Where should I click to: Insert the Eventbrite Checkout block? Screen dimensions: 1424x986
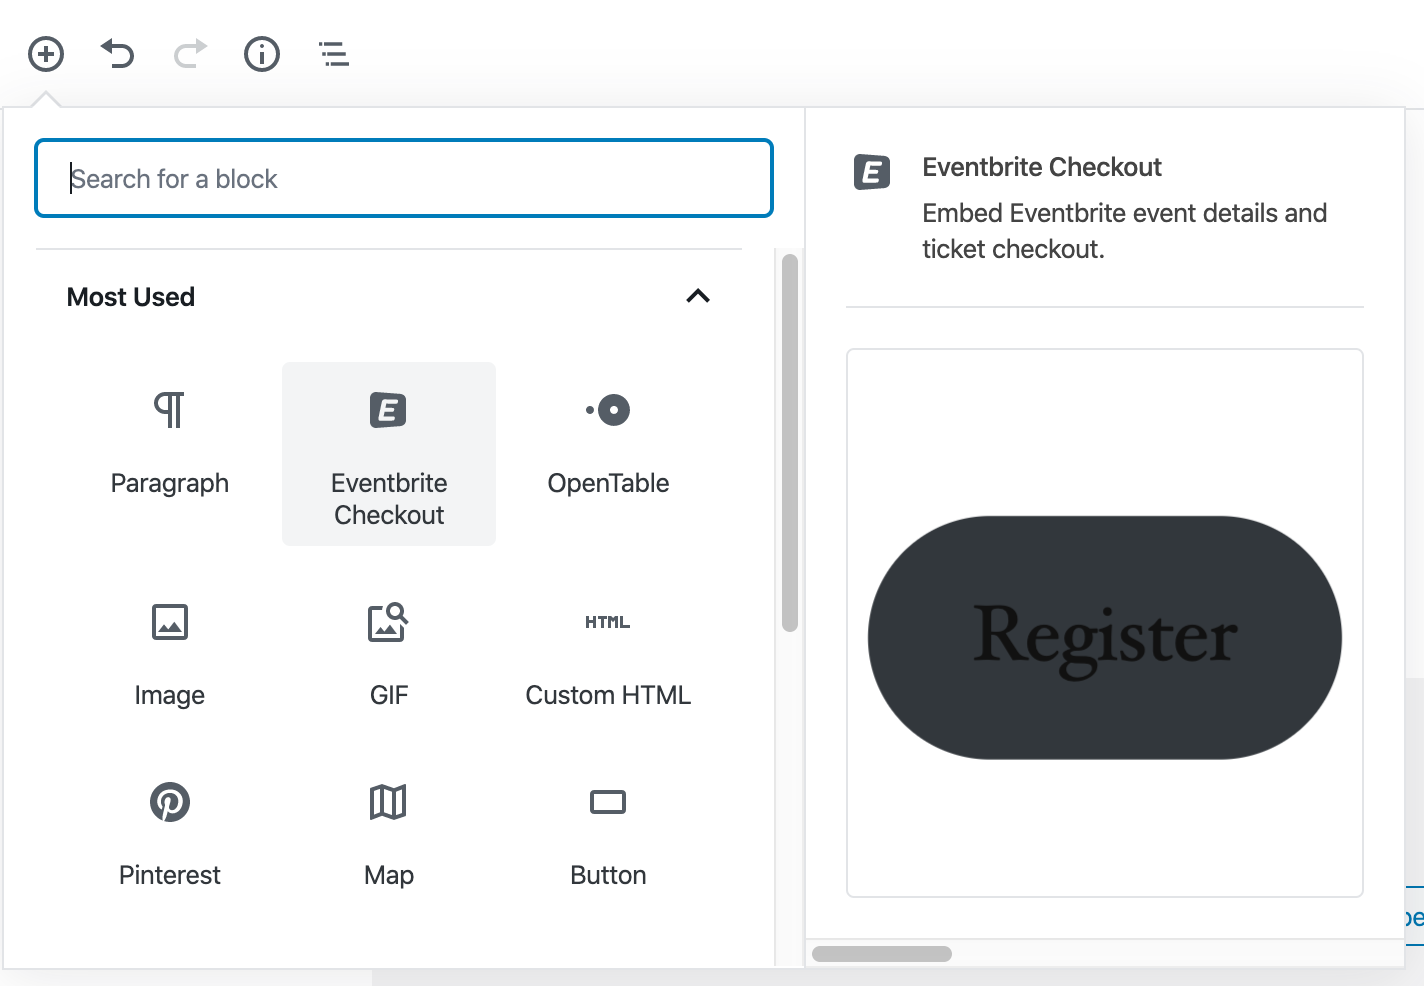pyautogui.click(x=389, y=454)
